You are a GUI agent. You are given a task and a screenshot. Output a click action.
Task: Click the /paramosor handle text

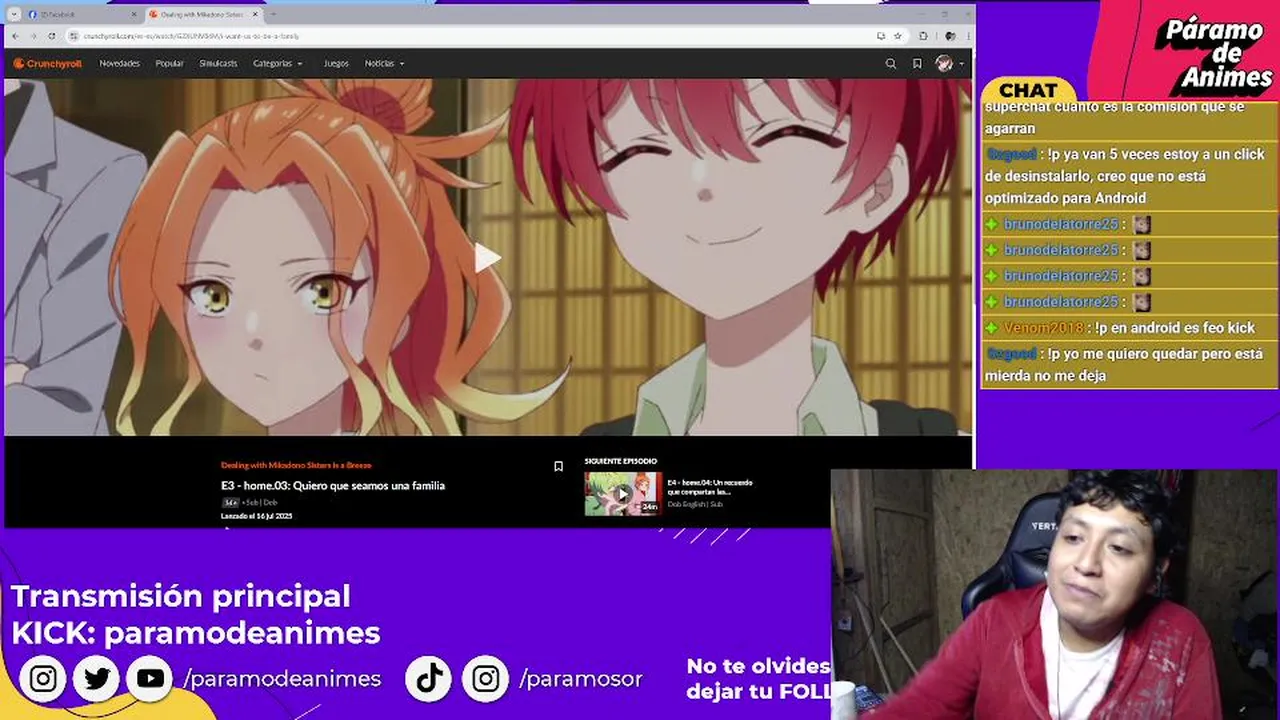pyautogui.click(x=581, y=679)
